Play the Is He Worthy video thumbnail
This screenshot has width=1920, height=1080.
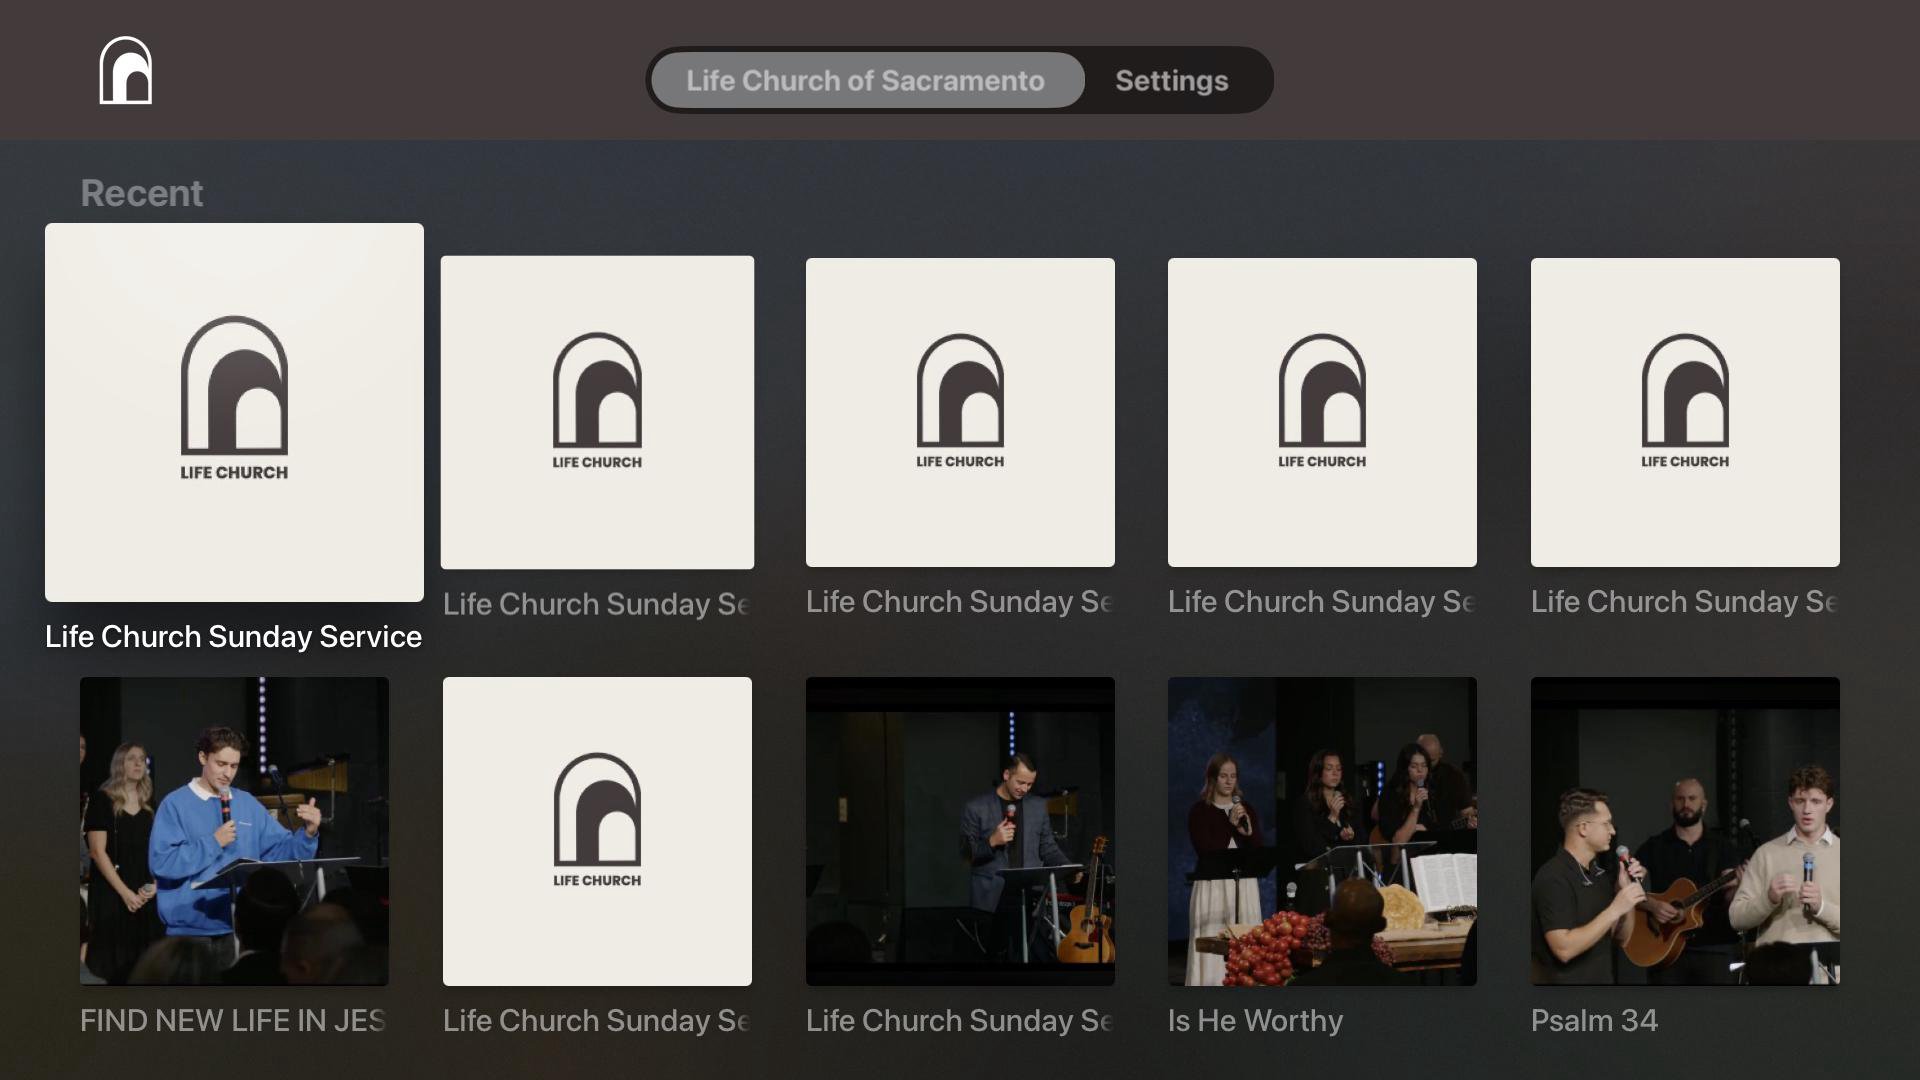click(x=1322, y=831)
